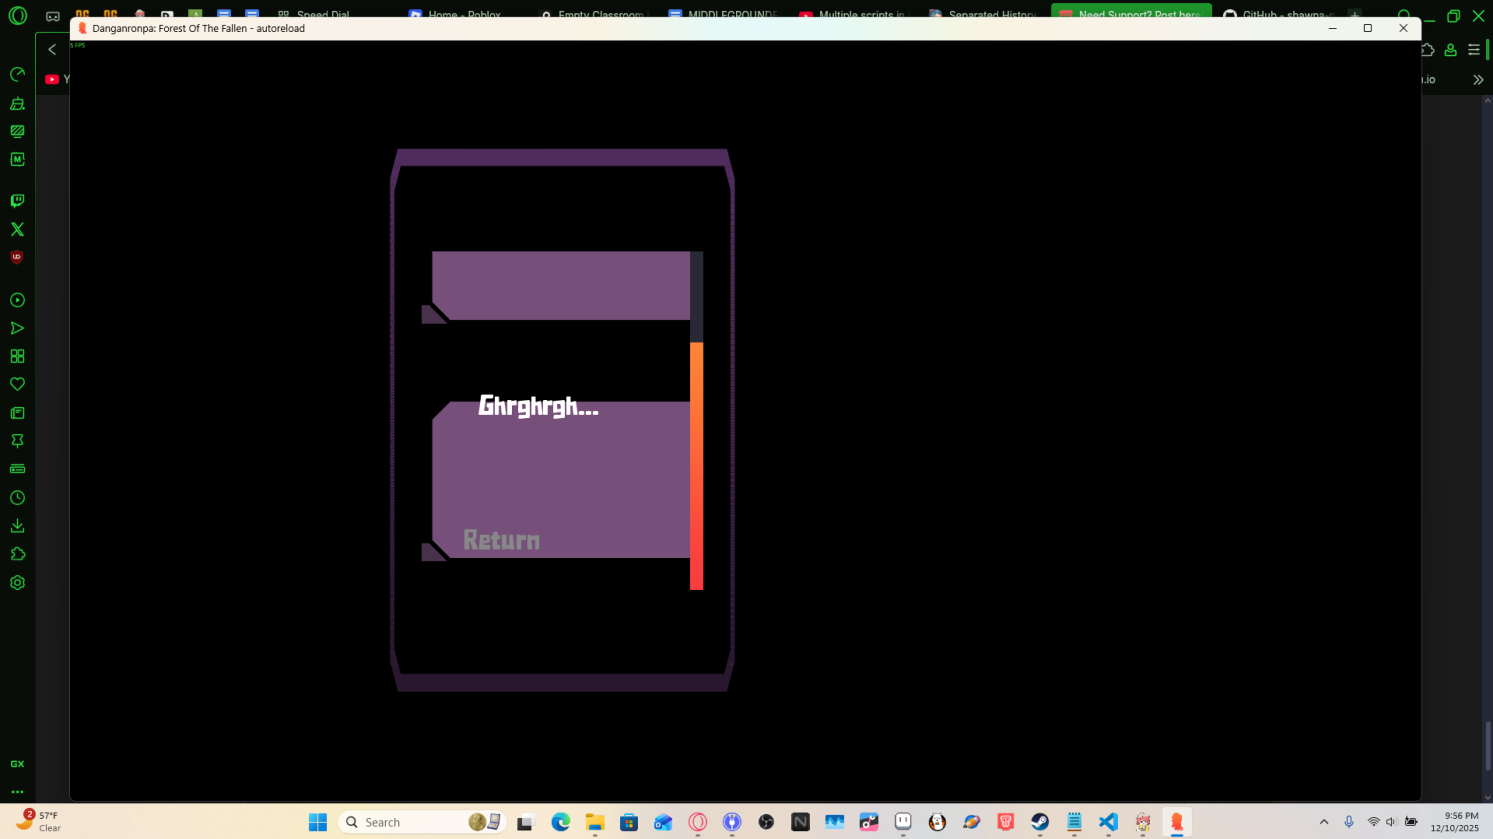This screenshot has width=1493, height=839.
Task: Switch to the GitHub tab
Action: coord(1279,15)
